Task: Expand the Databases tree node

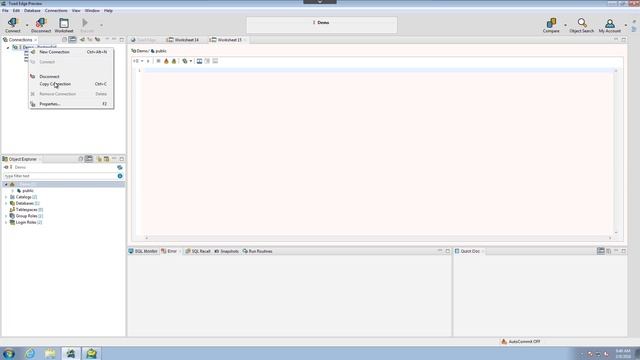Action: coord(6,203)
